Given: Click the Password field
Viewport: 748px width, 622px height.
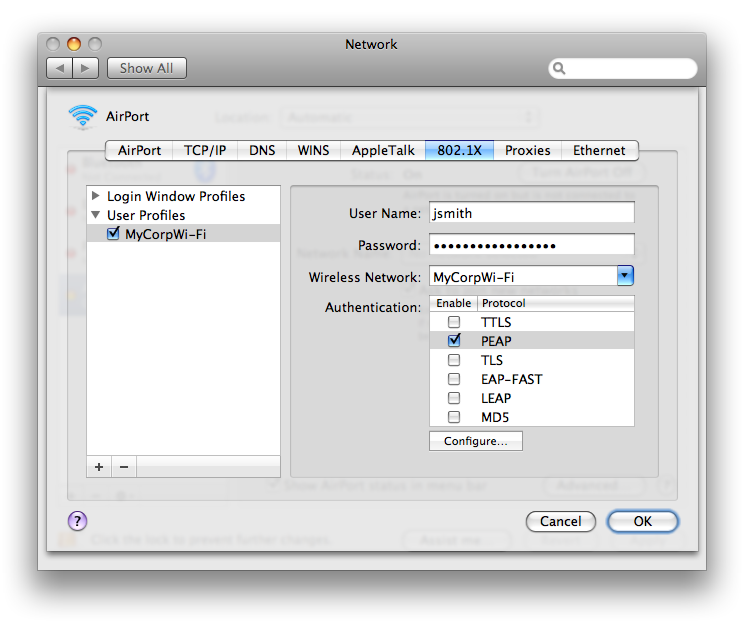Looking at the screenshot, I should pos(532,245).
